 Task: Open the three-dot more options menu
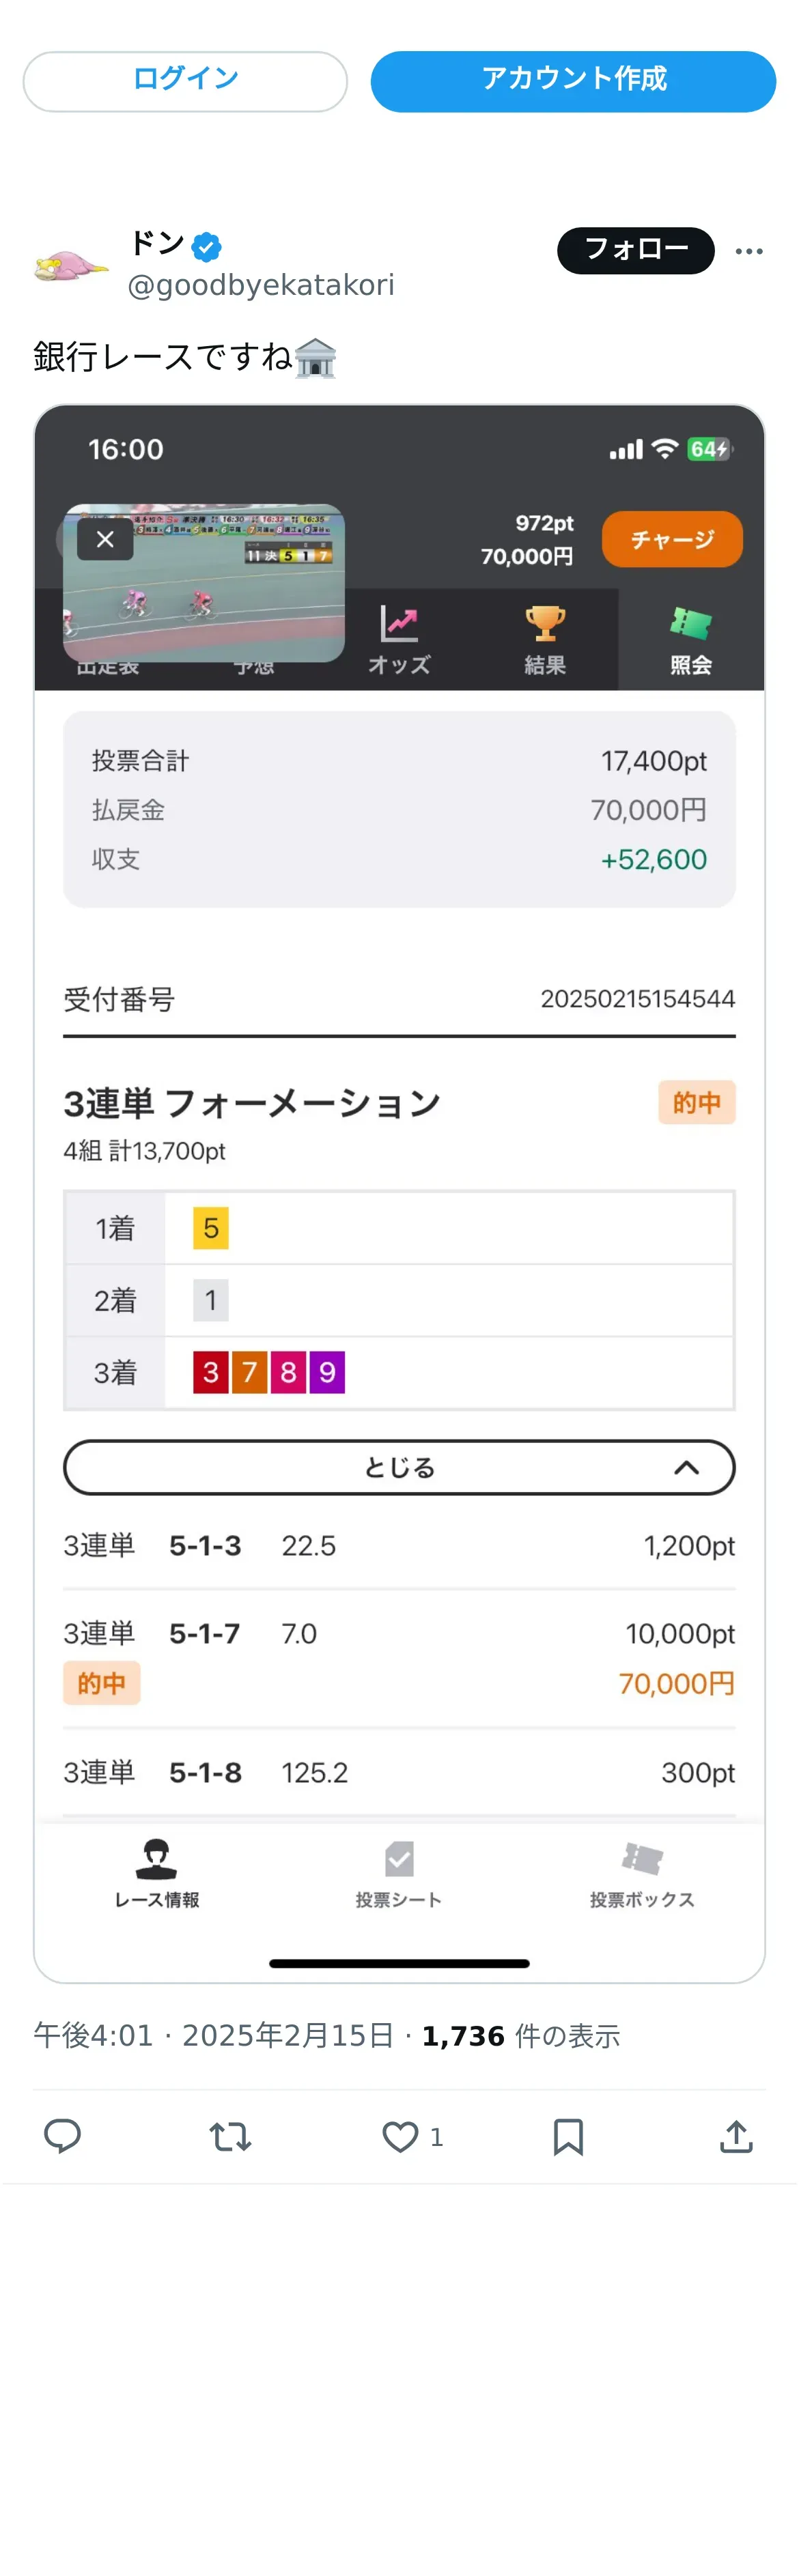[x=749, y=251]
